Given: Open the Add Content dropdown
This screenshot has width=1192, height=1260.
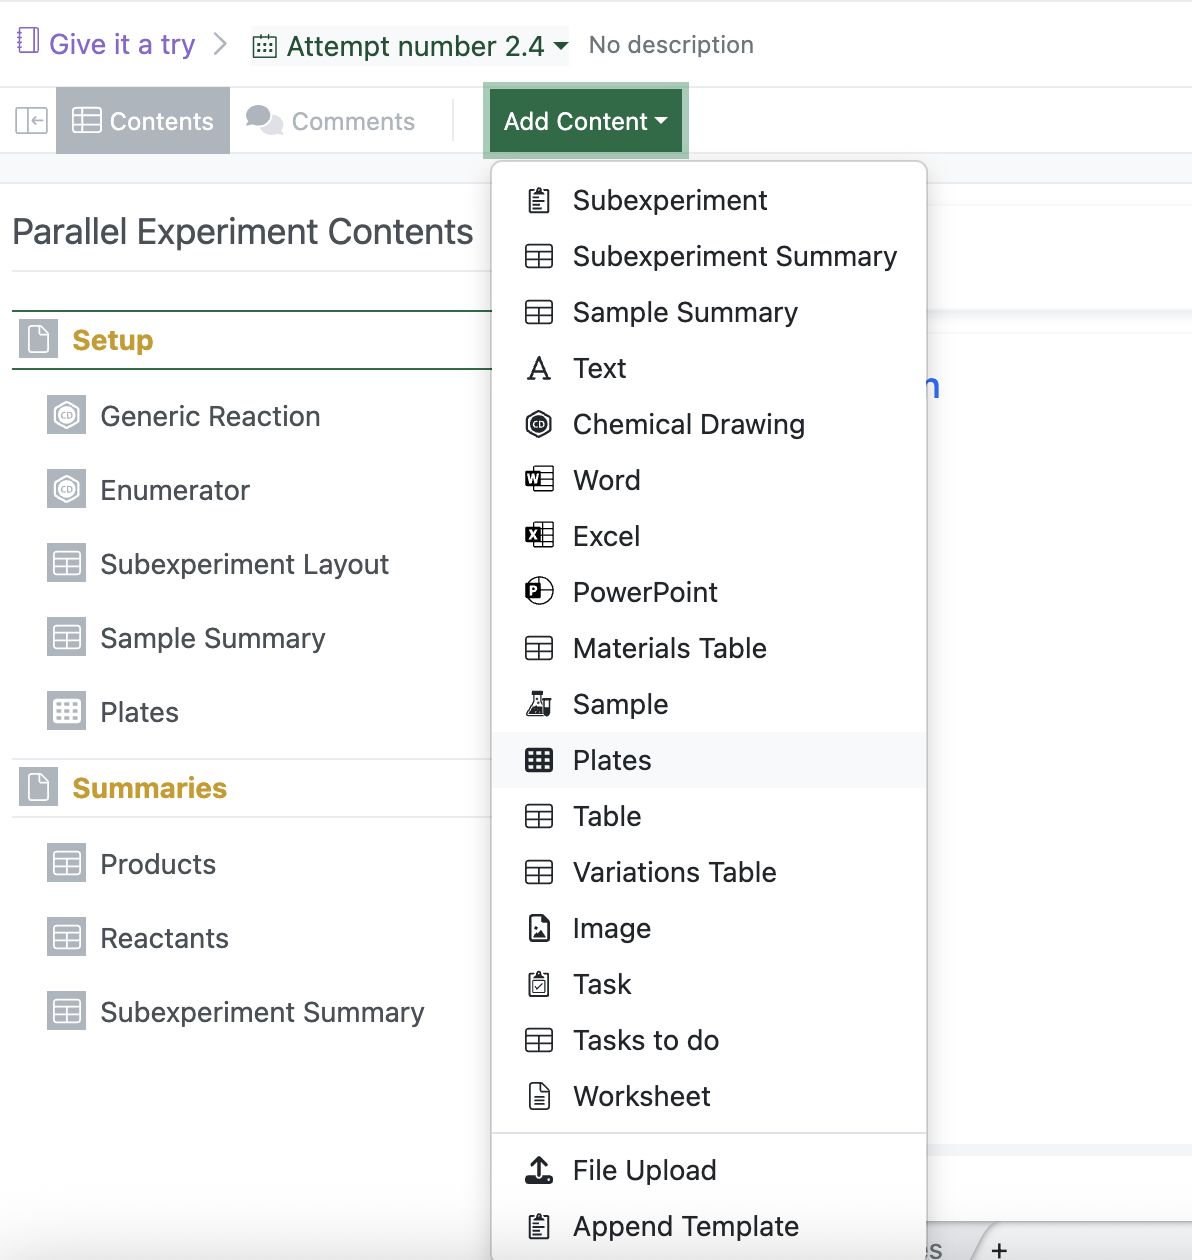Looking at the screenshot, I should (586, 121).
